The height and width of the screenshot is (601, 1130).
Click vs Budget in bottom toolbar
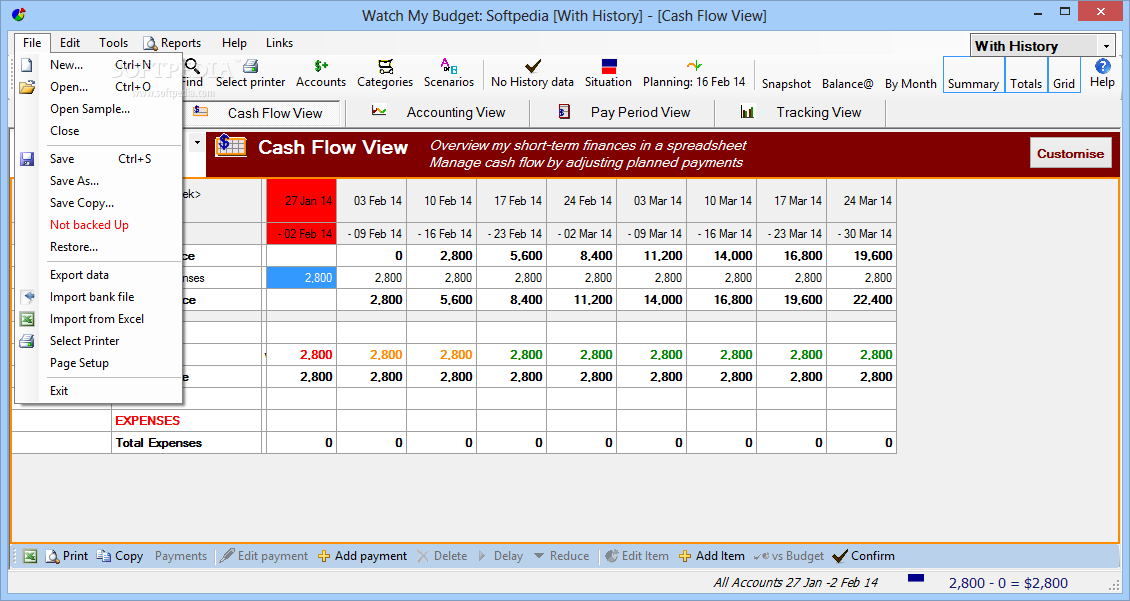click(x=788, y=556)
